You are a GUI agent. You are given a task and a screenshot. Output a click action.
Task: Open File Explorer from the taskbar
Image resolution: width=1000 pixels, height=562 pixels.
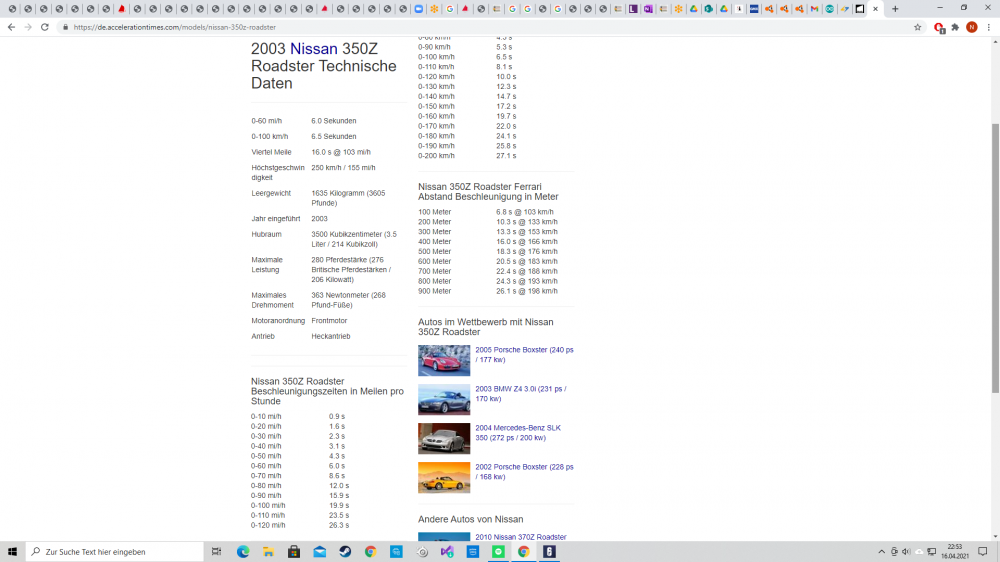coord(268,552)
